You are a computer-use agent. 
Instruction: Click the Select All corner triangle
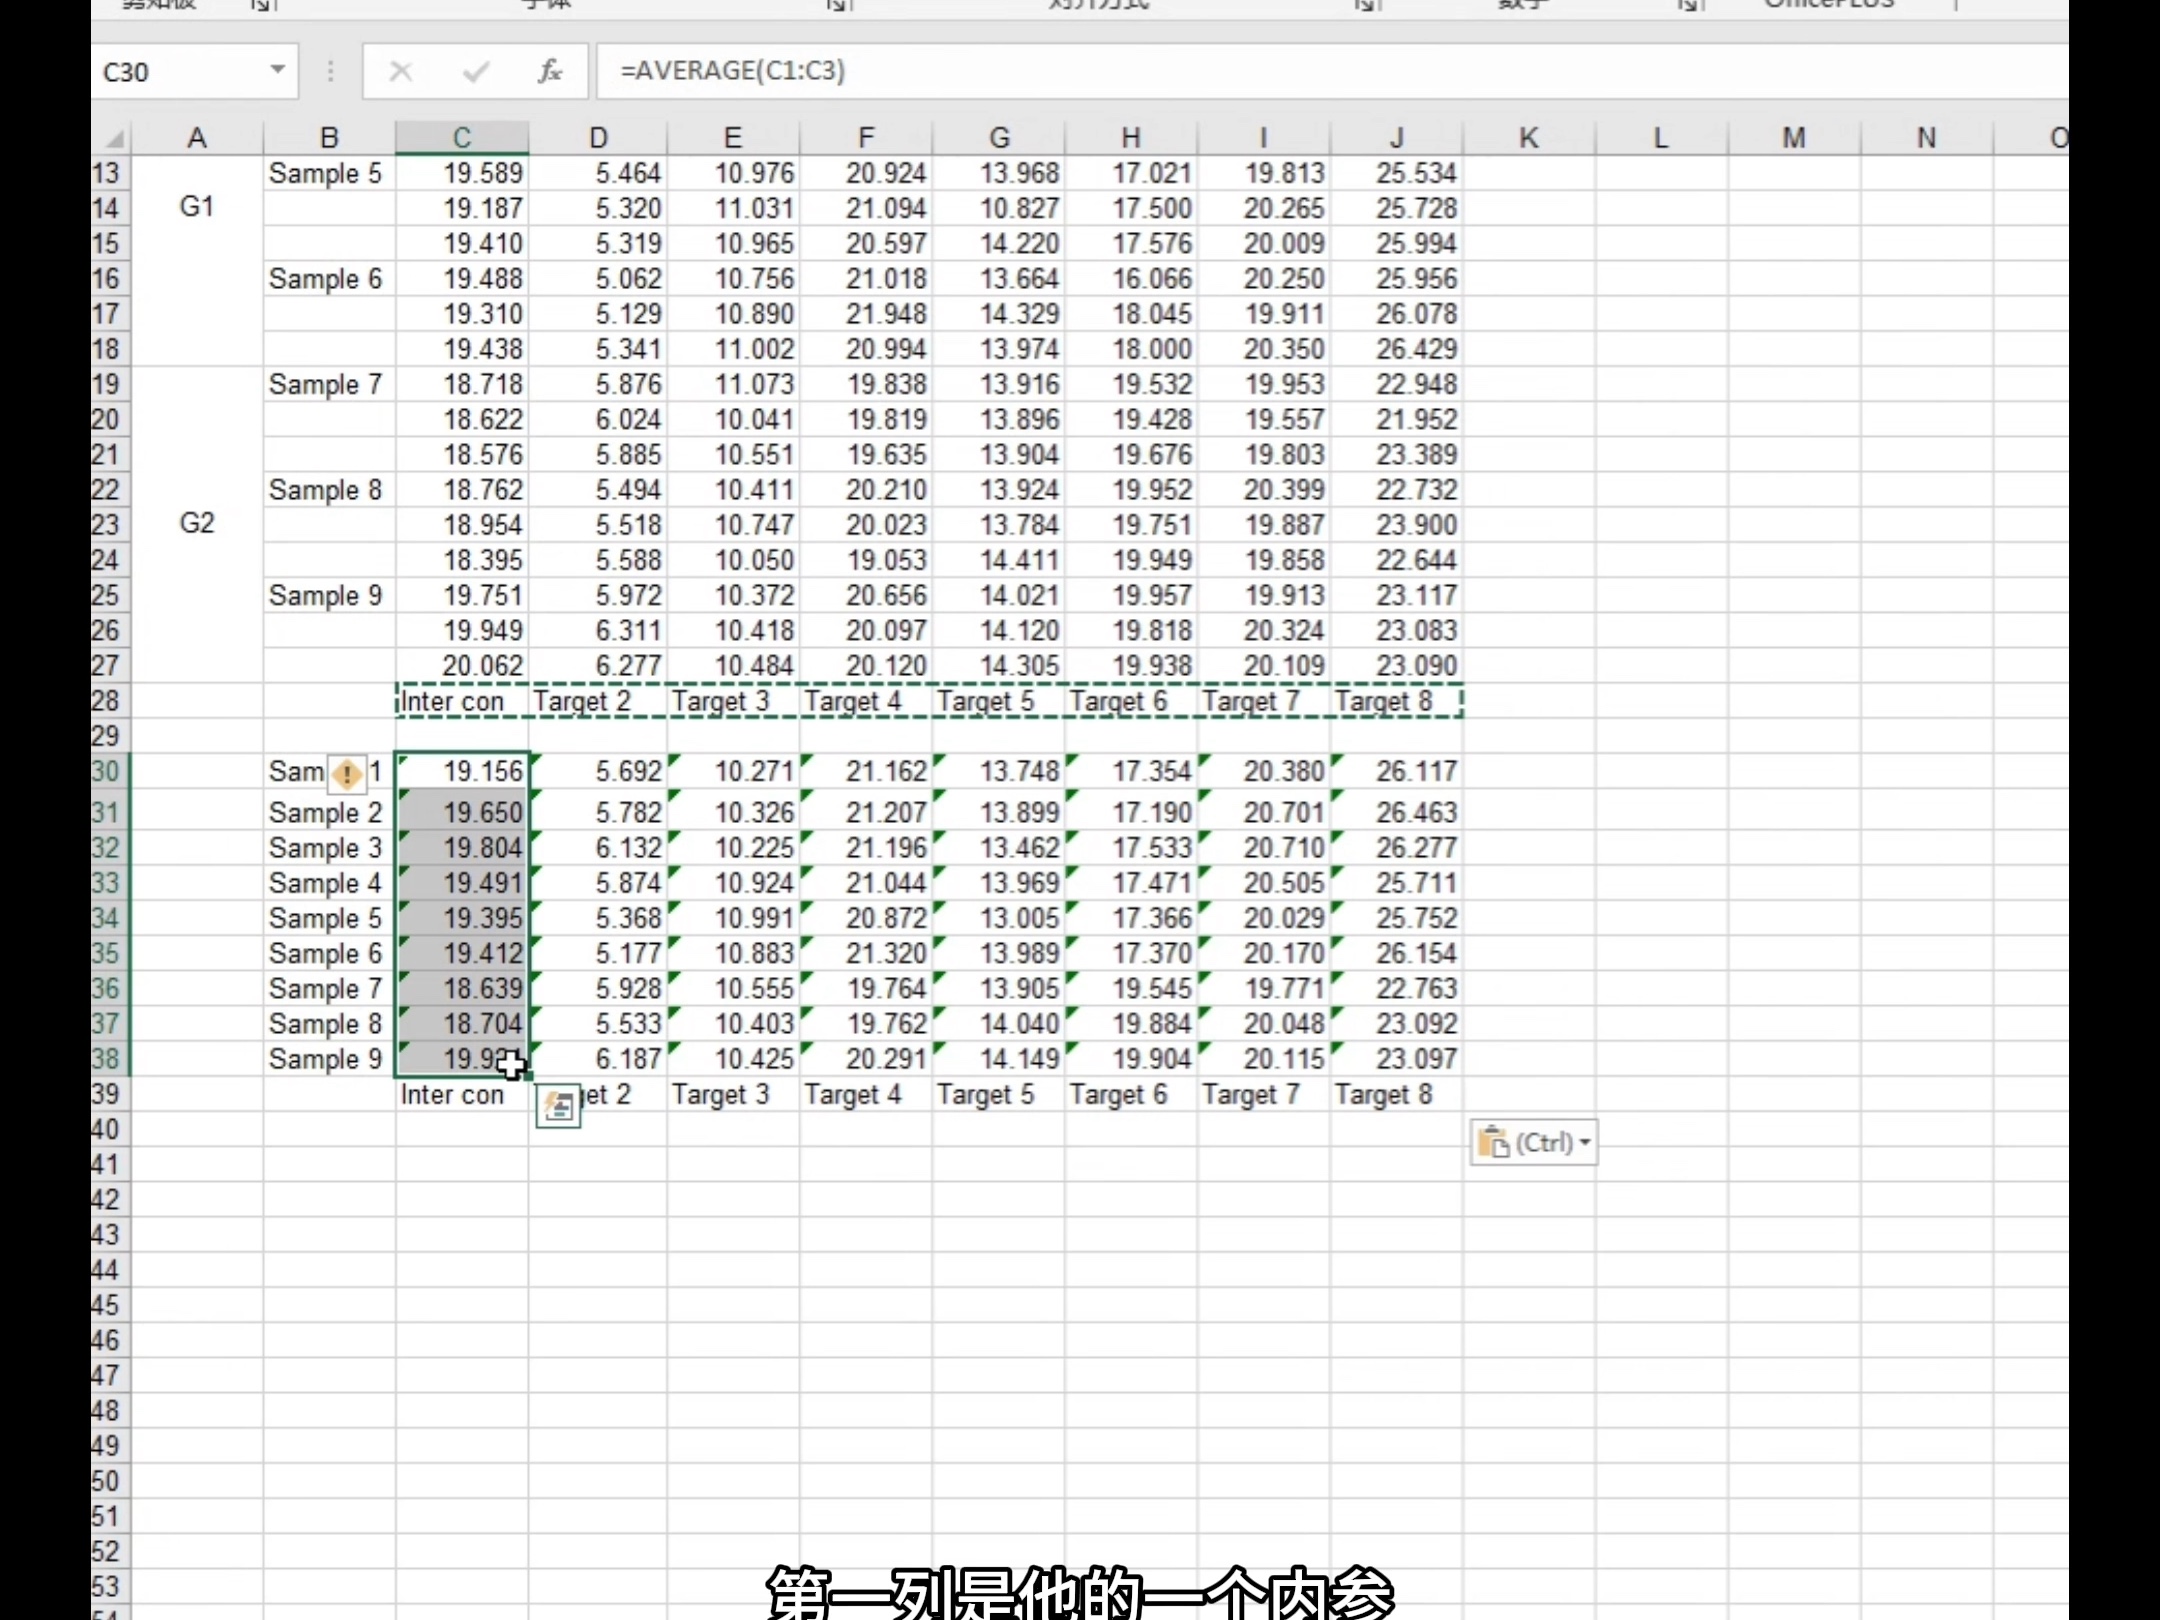pyautogui.click(x=115, y=138)
